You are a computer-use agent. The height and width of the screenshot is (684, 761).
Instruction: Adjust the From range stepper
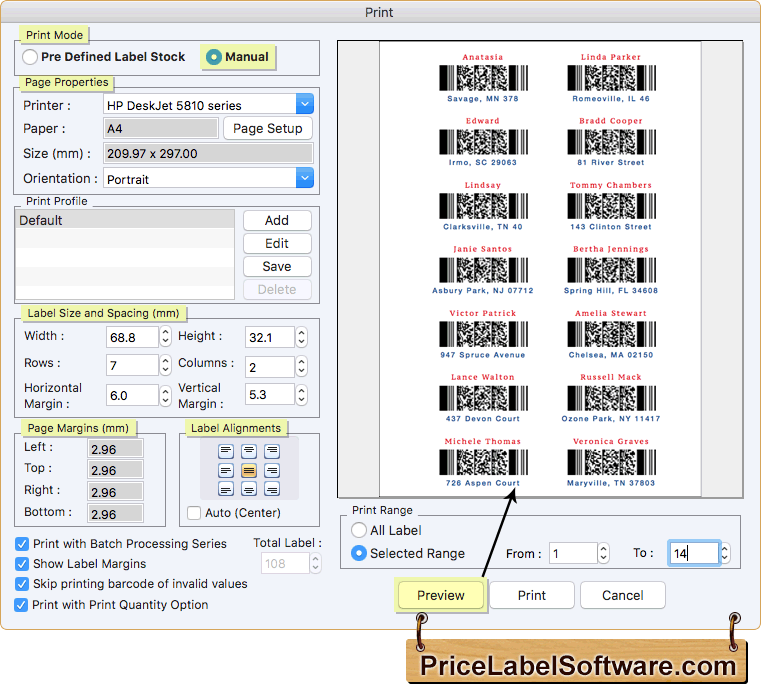point(603,552)
